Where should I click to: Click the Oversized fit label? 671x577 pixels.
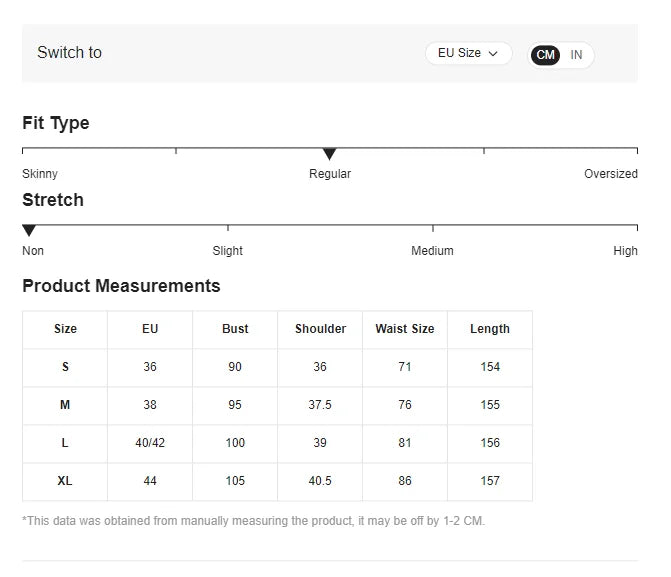[x=610, y=174]
